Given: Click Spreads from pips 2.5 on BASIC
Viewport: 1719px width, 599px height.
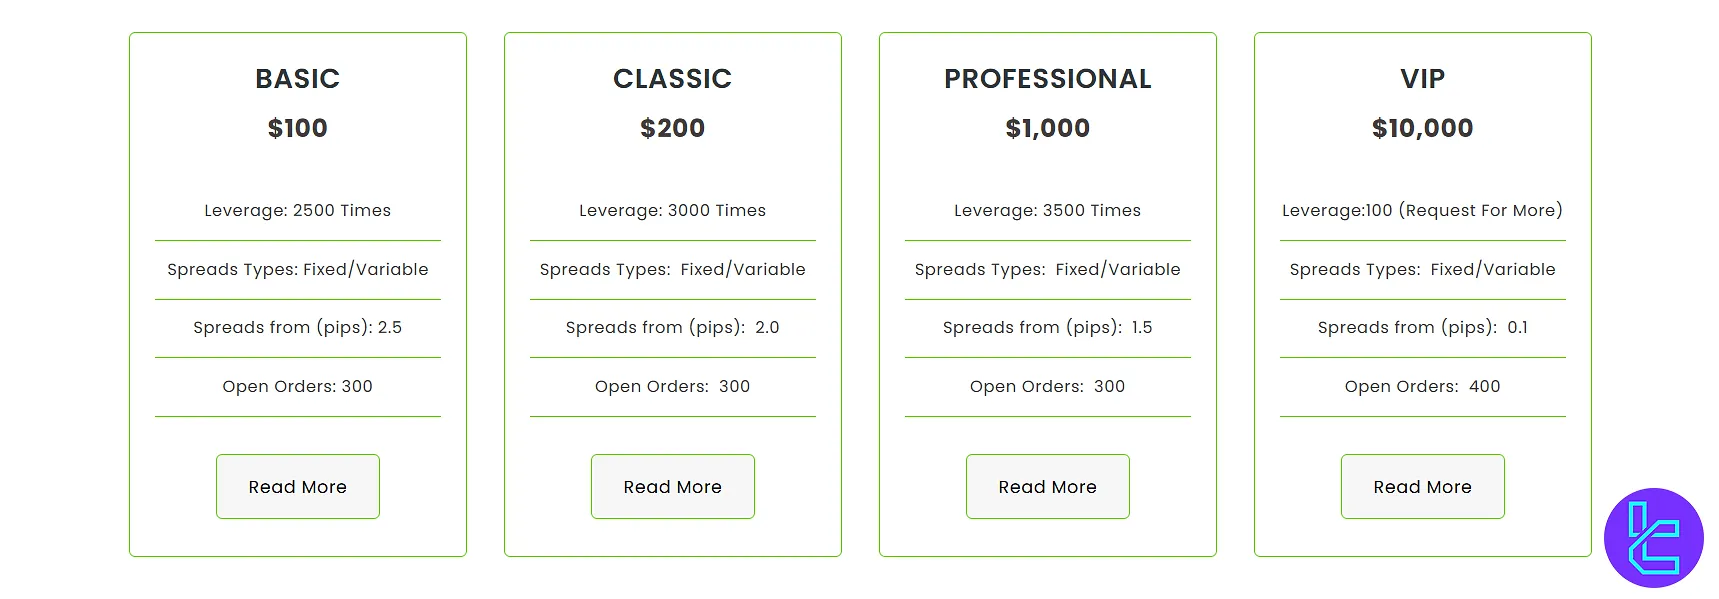Looking at the screenshot, I should (297, 327).
